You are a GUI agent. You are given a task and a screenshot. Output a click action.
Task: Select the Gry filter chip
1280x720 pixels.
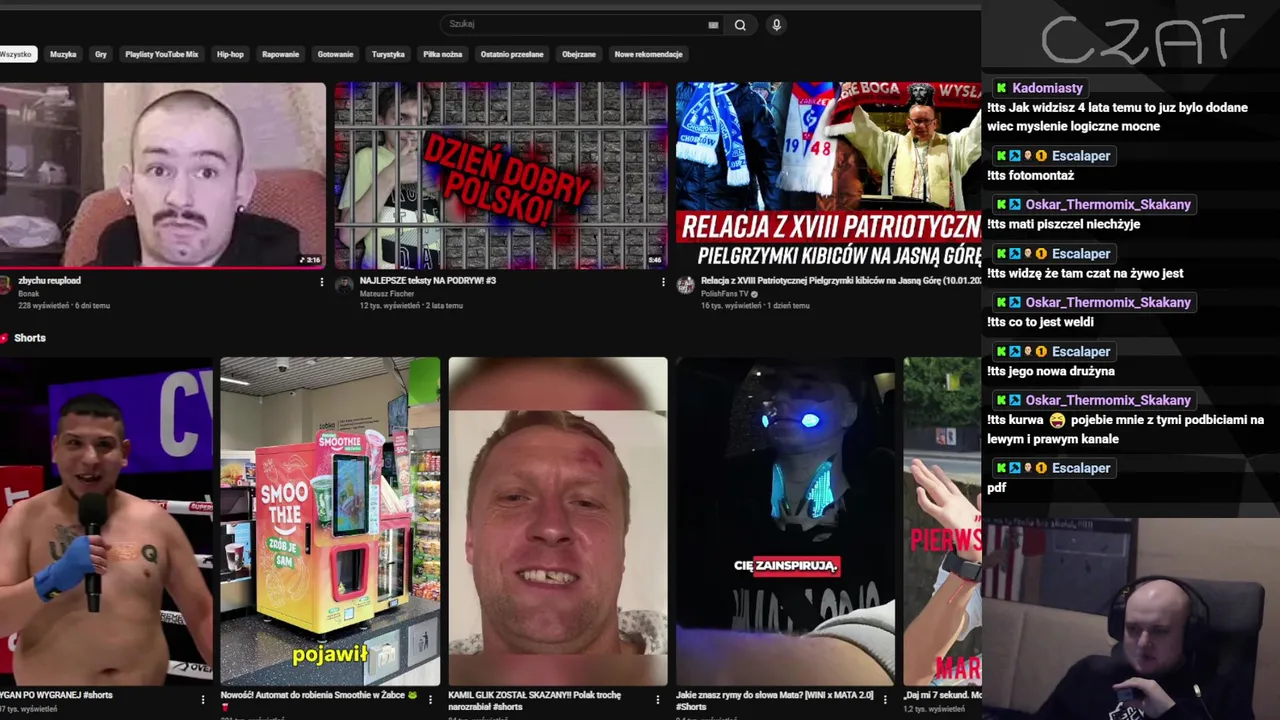[x=101, y=54]
